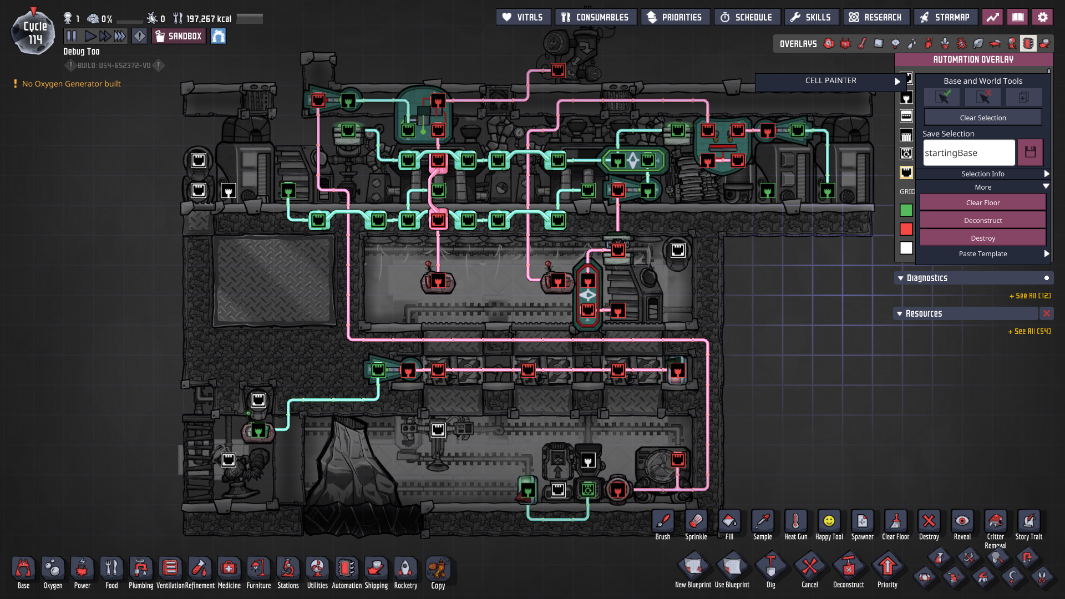Select the sandbox Clear Floor tool icon
The height and width of the screenshot is (599, 1065).
pyautogui.click(x=895, y=522)
